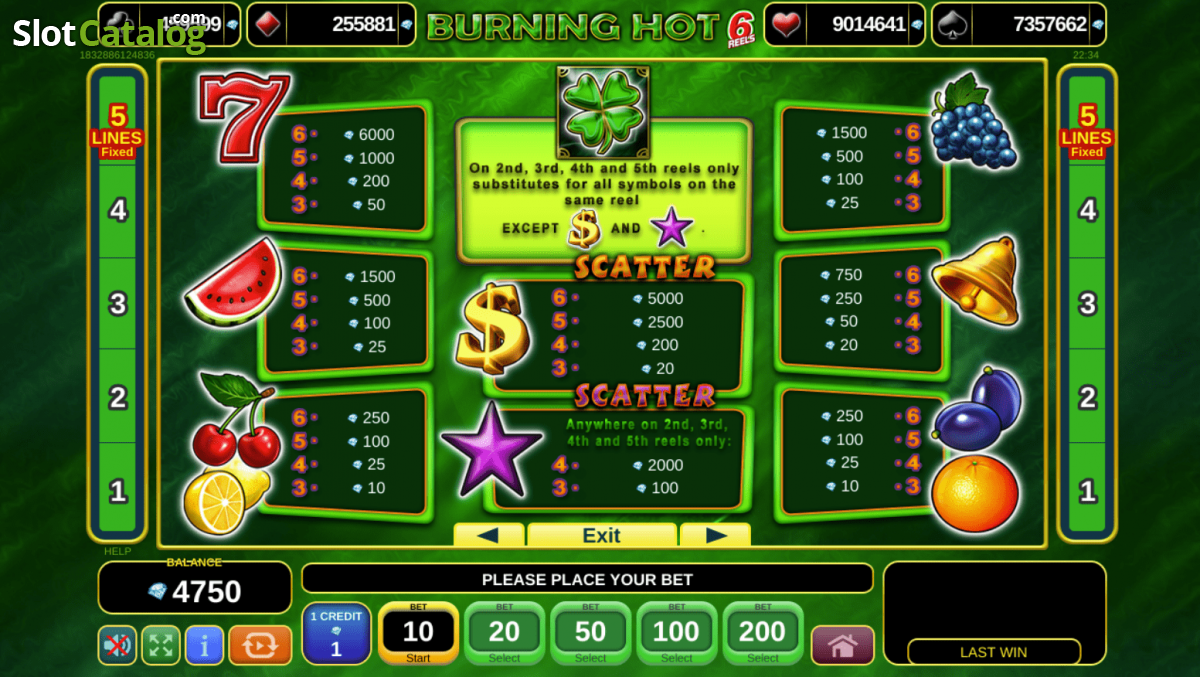Start with bet 10
The width and height of the screenshot is (1200, 677).
click(x=418, y=633)
